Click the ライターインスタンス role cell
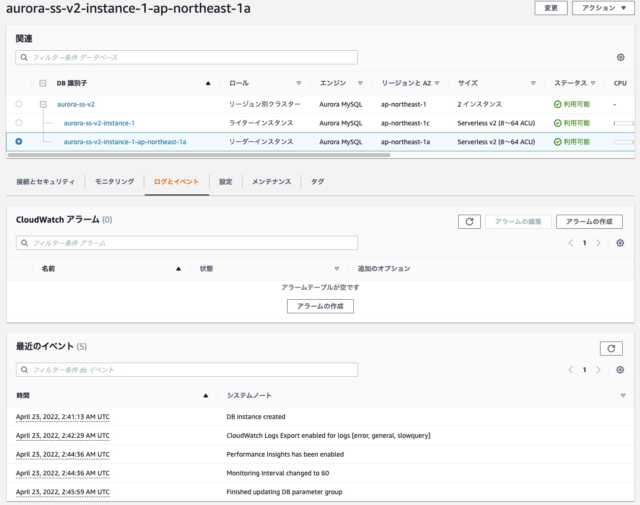 pyautogui.click(x=261, y=123)
